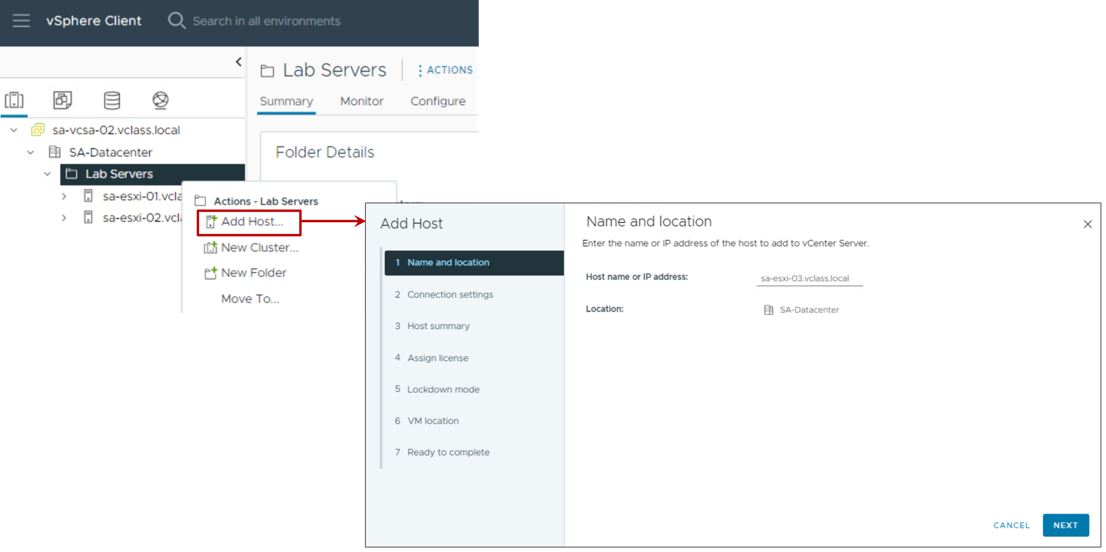Click the search magnifier icon

coord(177,21)
